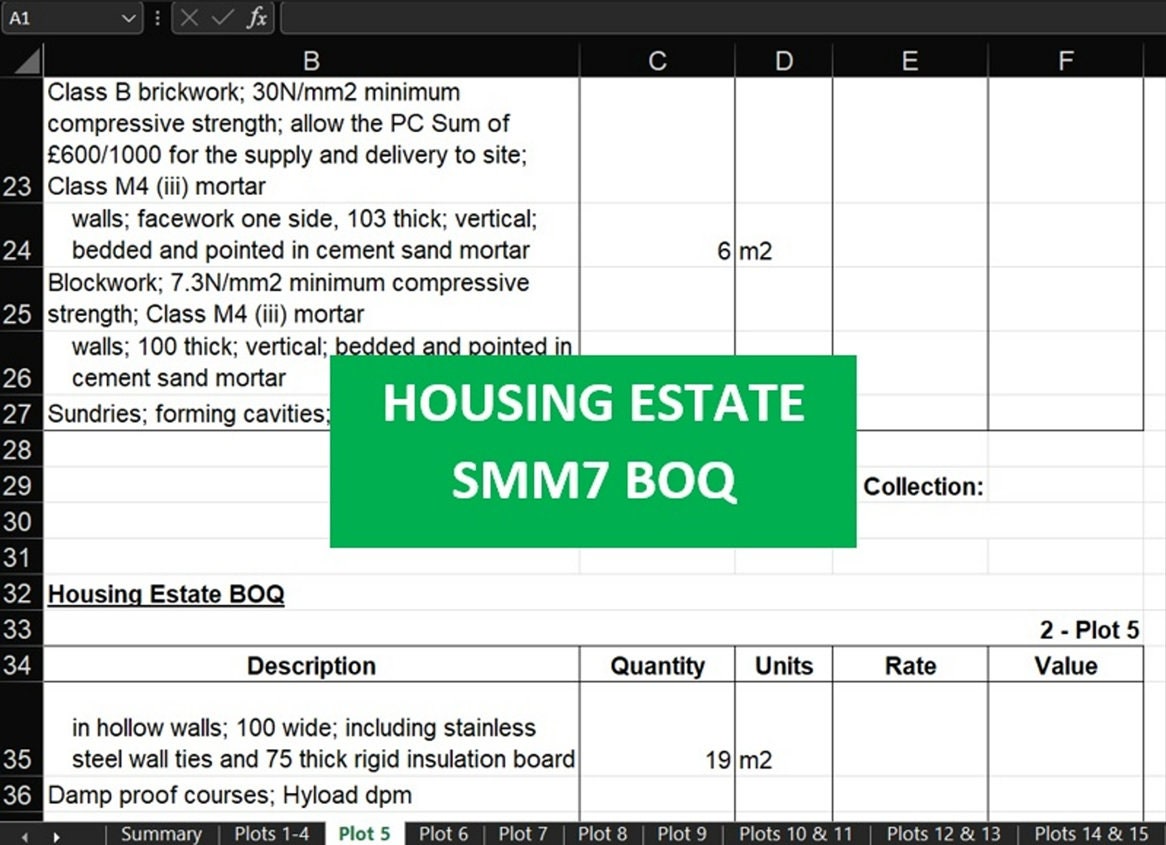Click the green HOUSING ESTATE SMM7 BOQ banner
Screen dimensions: 1166x845
click(x=592, y=450)
